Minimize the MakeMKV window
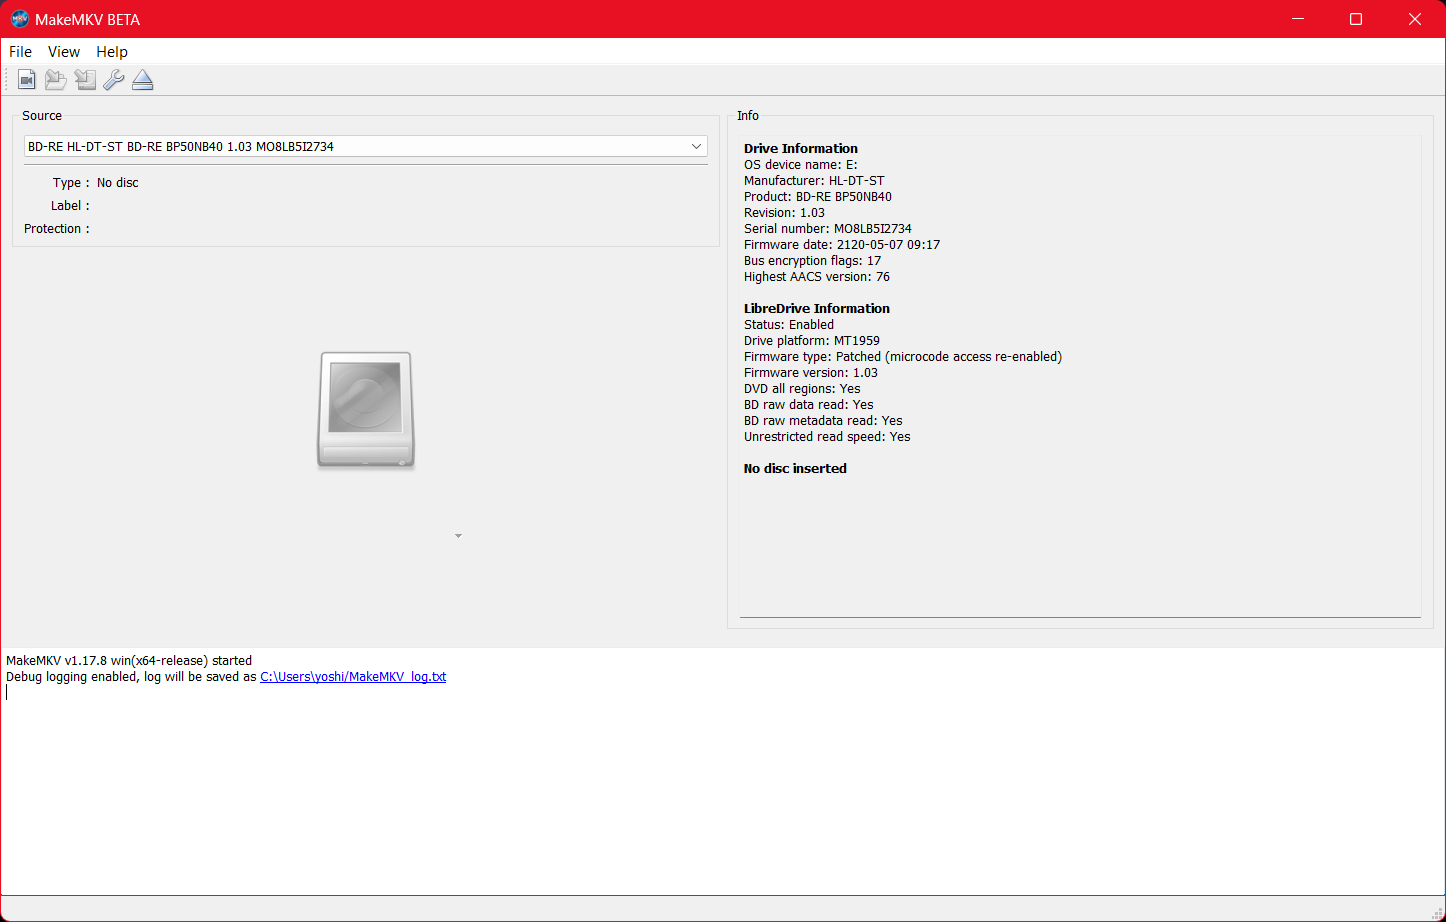1446x922 pixels. 1298,19
